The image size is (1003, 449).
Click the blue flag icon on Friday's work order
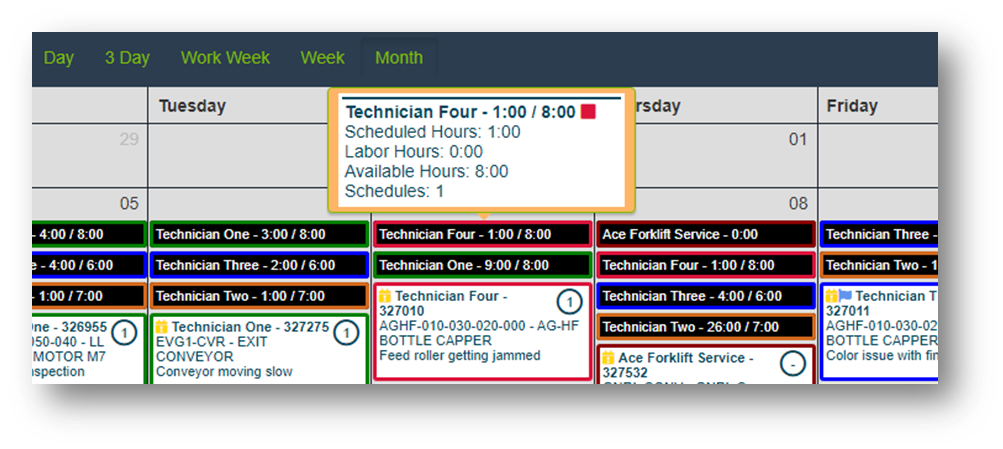(x=845, y=296)
